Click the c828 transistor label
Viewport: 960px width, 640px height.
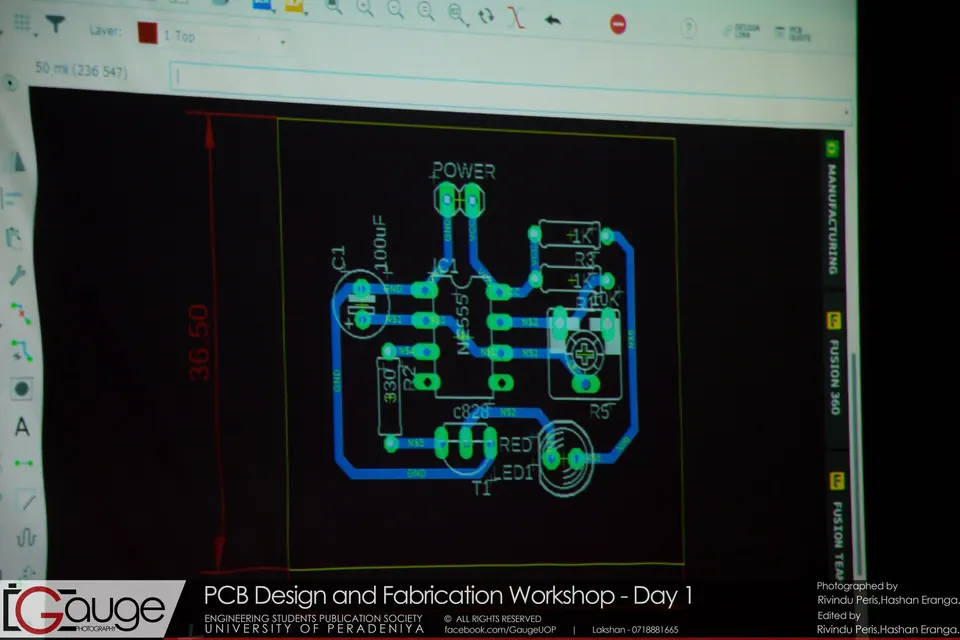click(471, 412)
